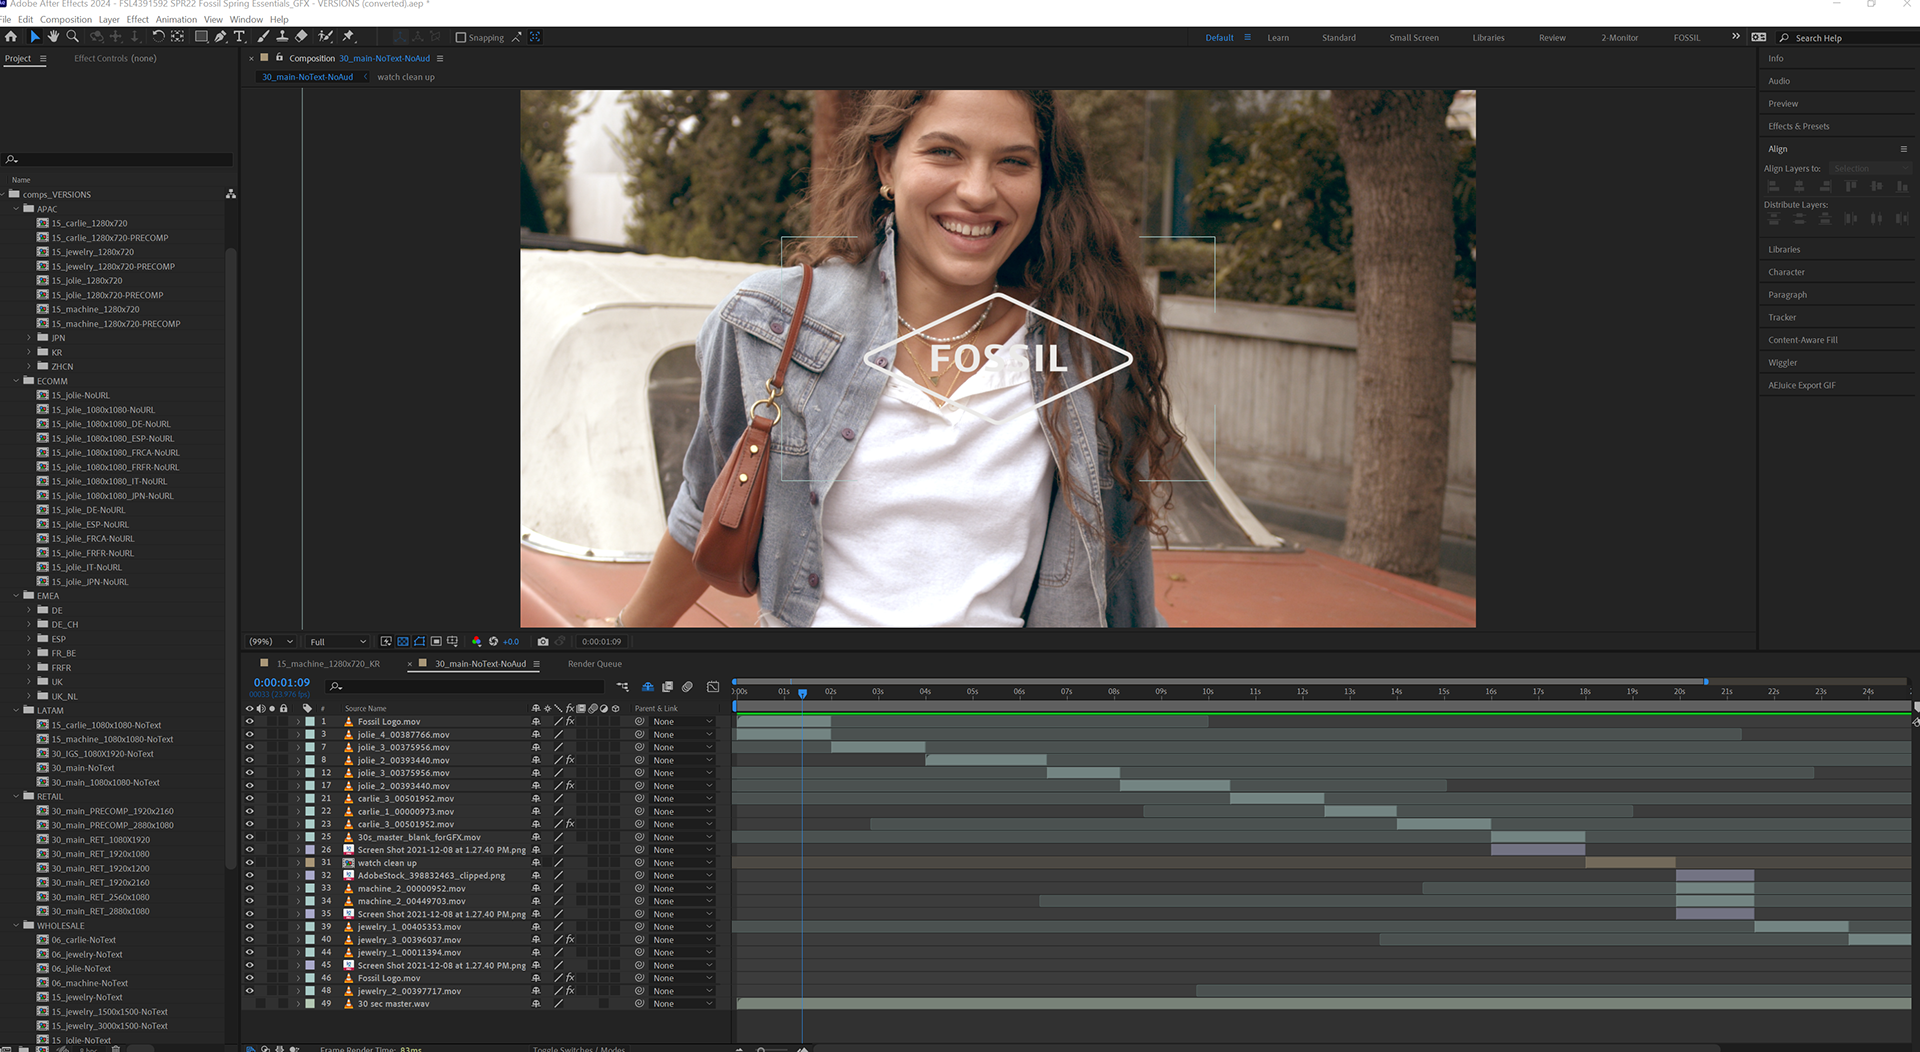Click the Project panel search field
This screenshot has height=1052, width=1920.
point(118,159)
